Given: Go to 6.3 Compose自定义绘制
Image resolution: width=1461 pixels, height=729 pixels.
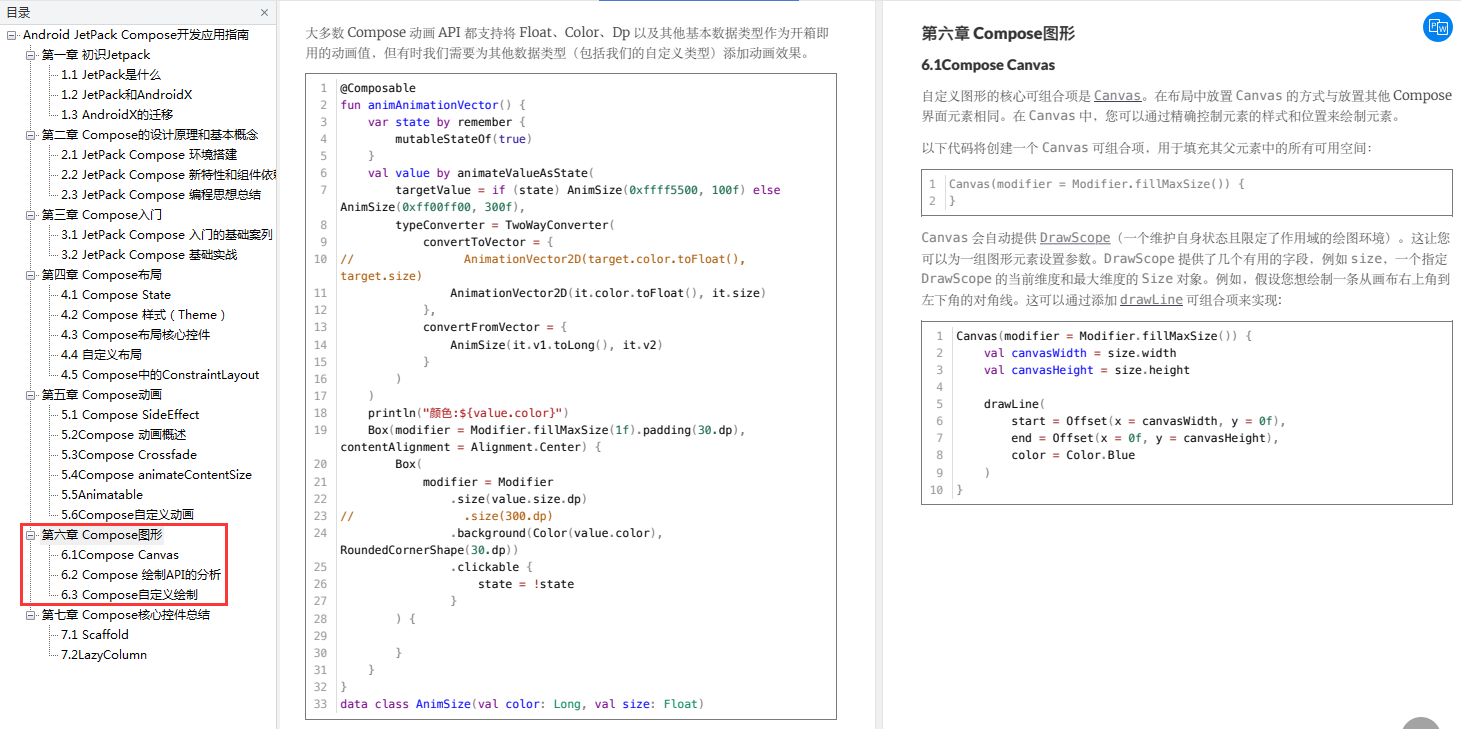Looking at the screenshot, I should pyautogui.click(x=129, y=595).
